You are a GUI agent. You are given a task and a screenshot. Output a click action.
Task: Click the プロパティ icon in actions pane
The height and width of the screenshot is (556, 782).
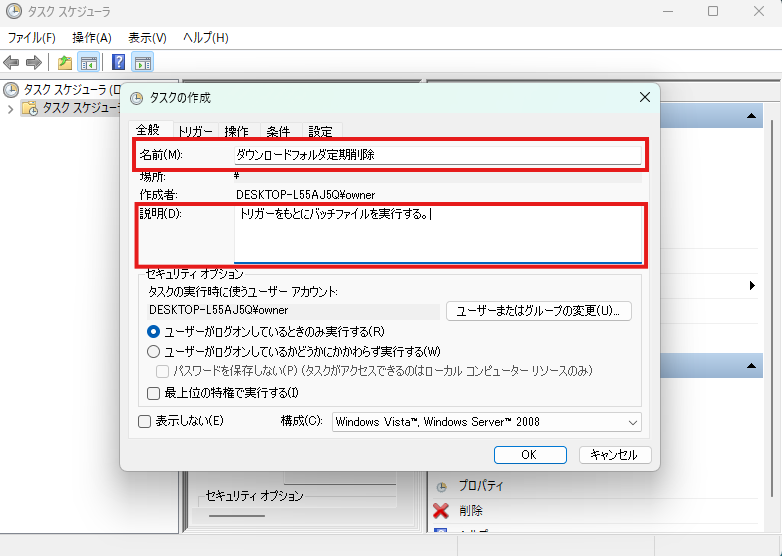(441, 487)
